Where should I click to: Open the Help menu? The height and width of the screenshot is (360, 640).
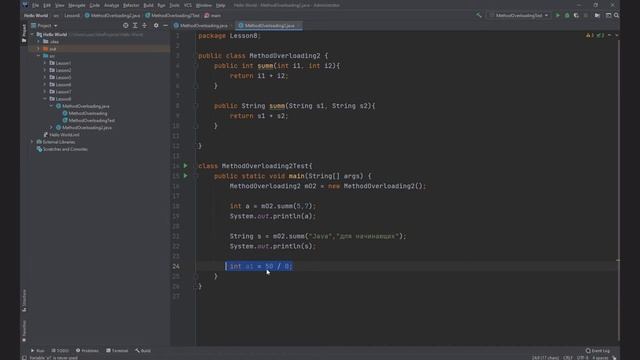pyautogui.click(x=220, y=5)
